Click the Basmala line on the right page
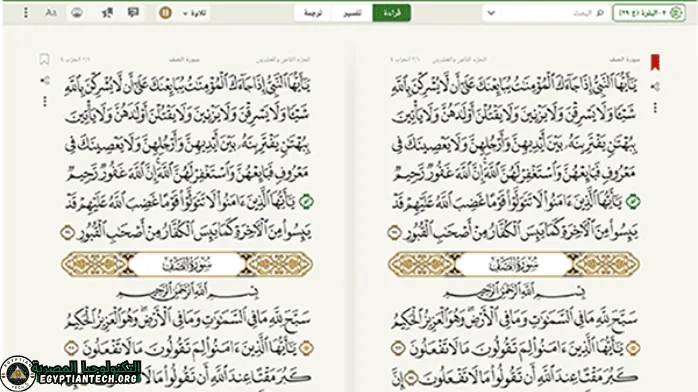The width and height of the screenshot is (698, 392). pos(514,292)
